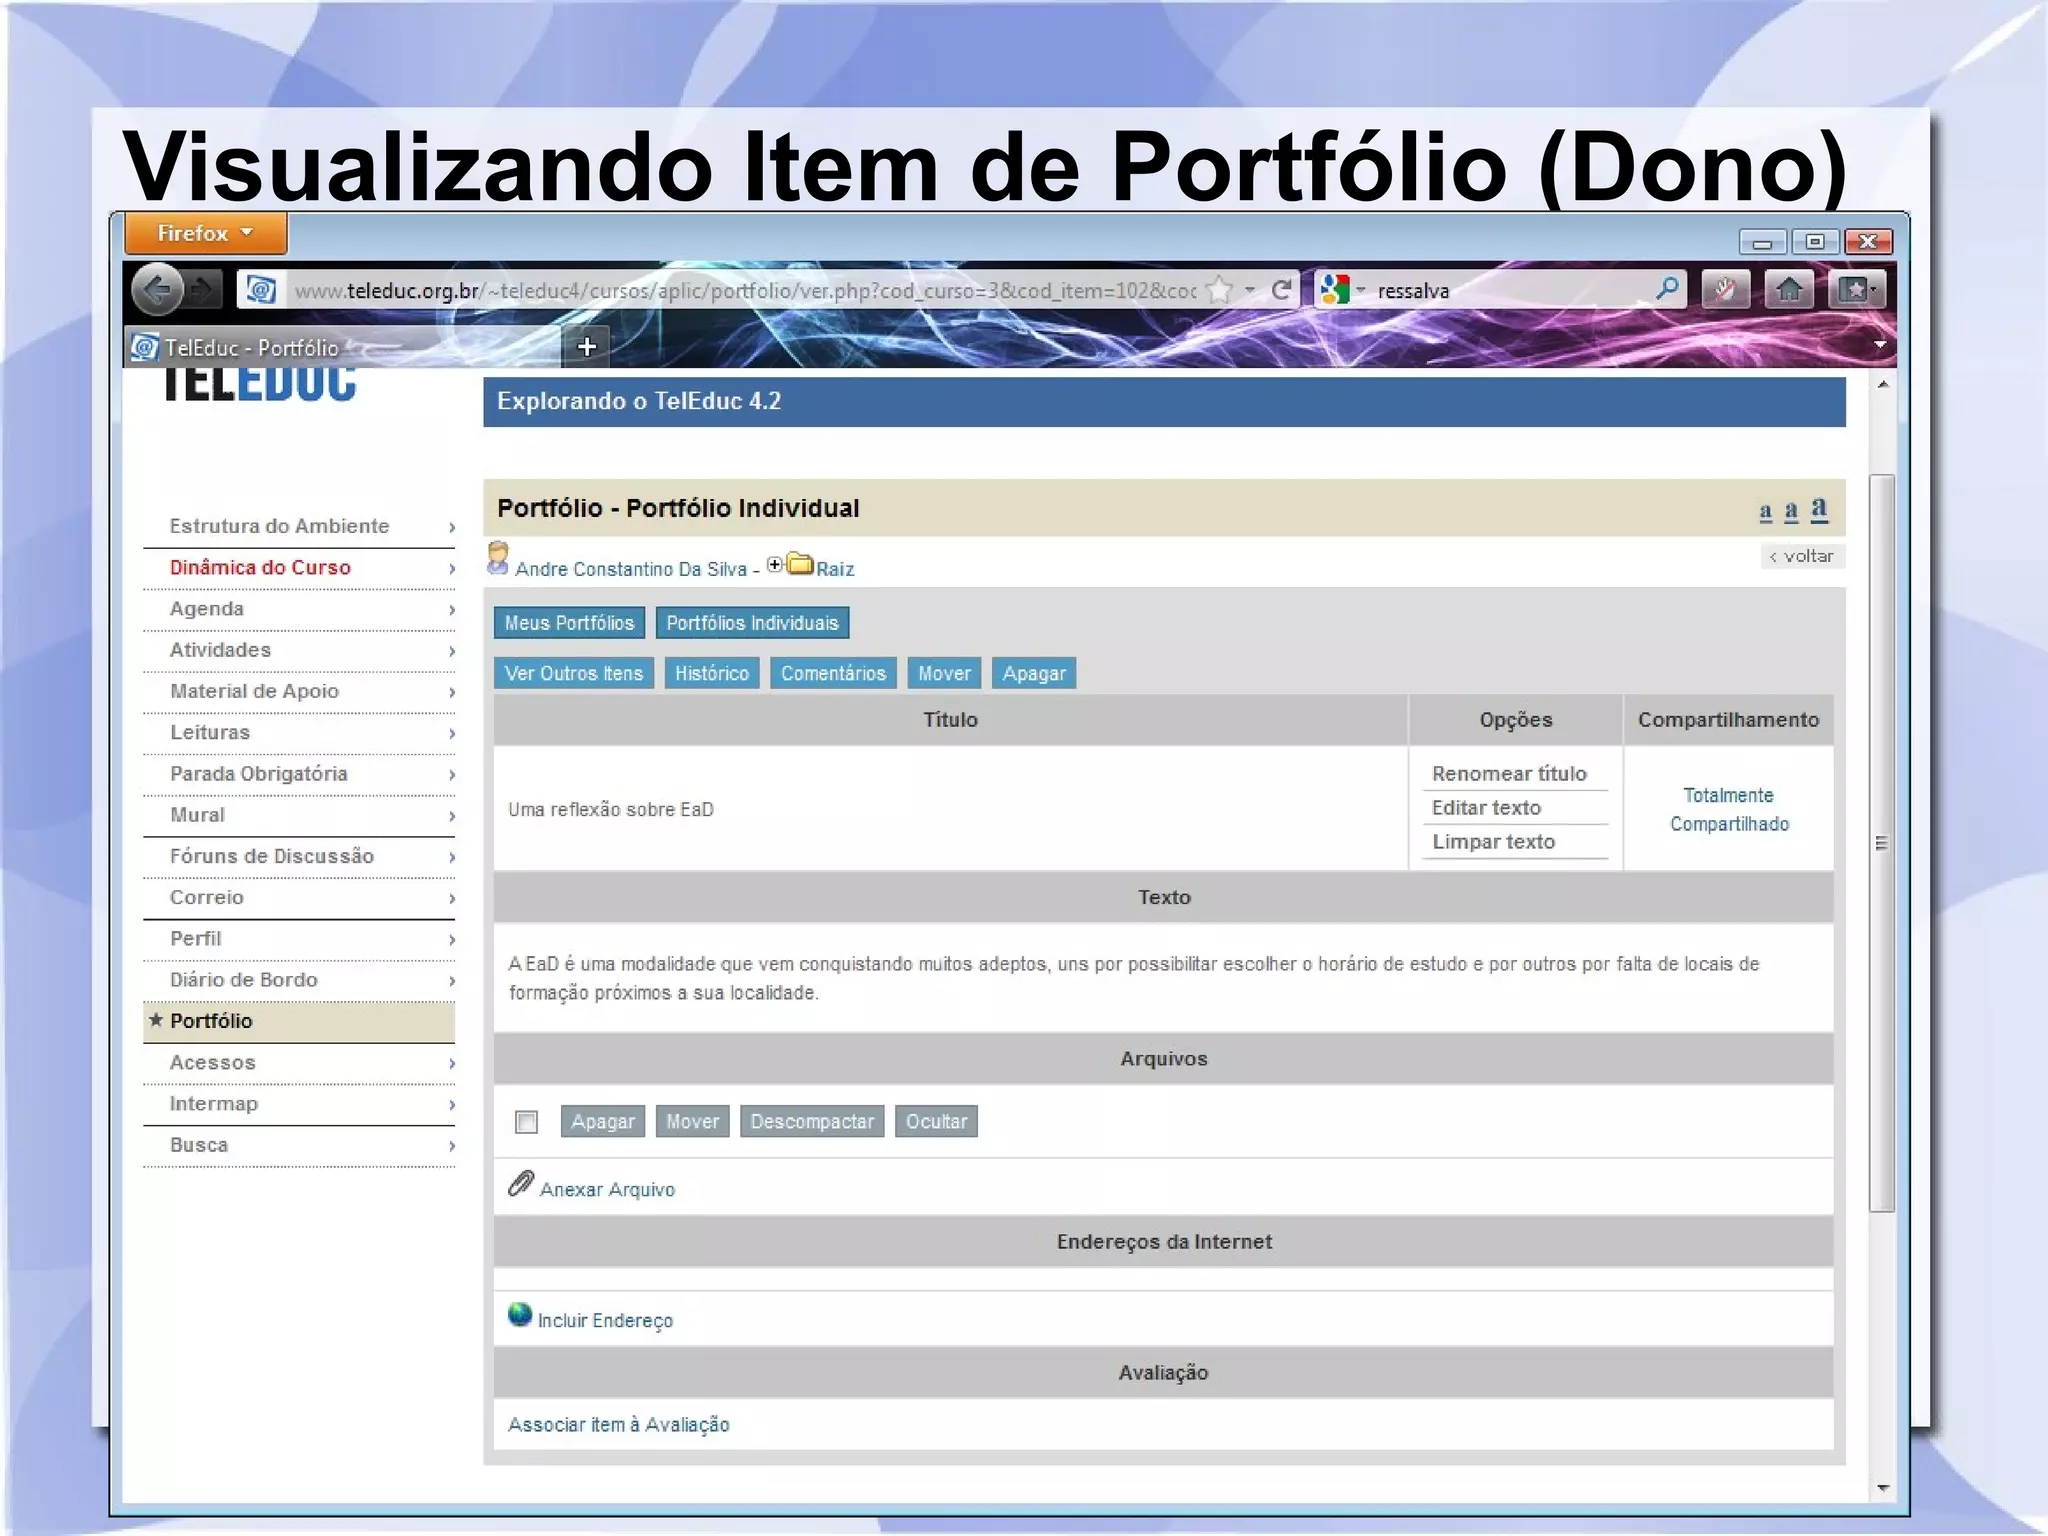The width and height of the screenshot is (2048, 1536).
Task: Go to home page via house icon
Action: point(1789,290)
